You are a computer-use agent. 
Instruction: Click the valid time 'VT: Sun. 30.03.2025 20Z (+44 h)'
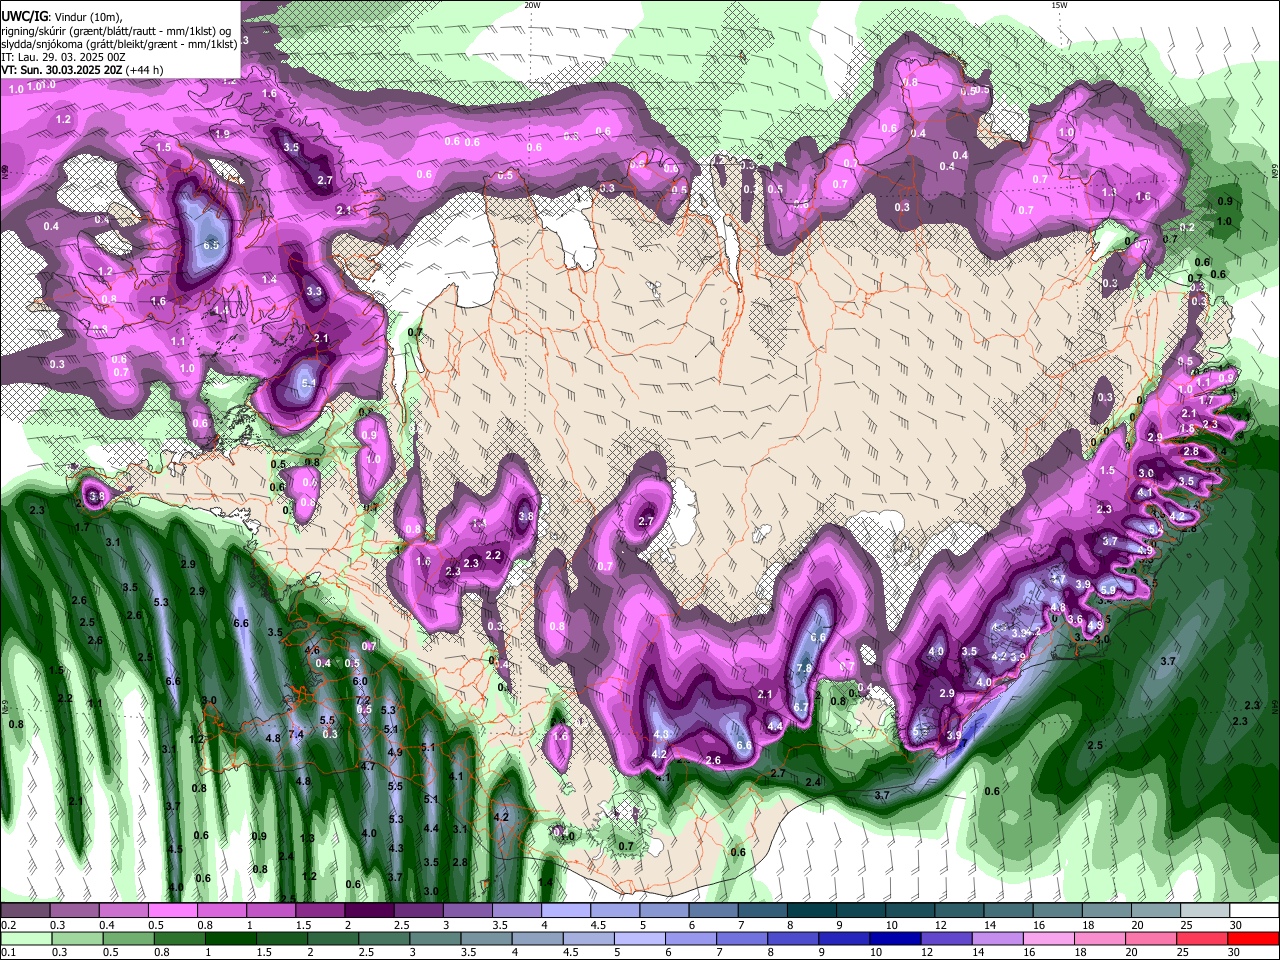coord(82,70)
